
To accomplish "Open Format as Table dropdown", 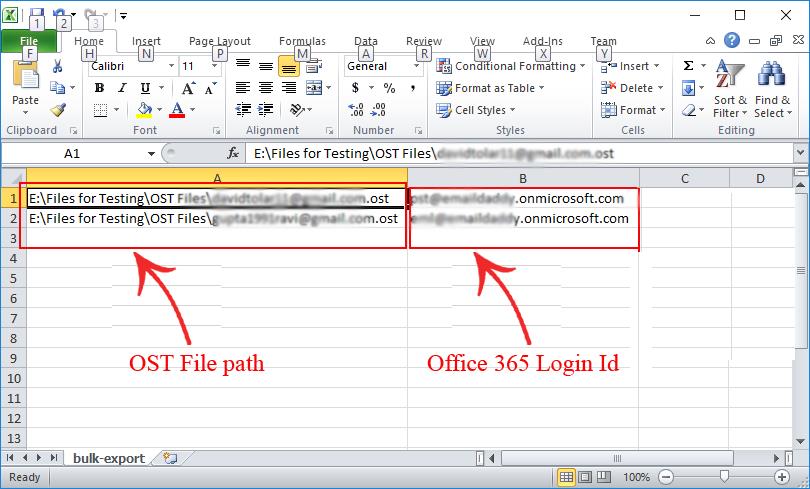I will pyautogui.click(x=490, y=88).
